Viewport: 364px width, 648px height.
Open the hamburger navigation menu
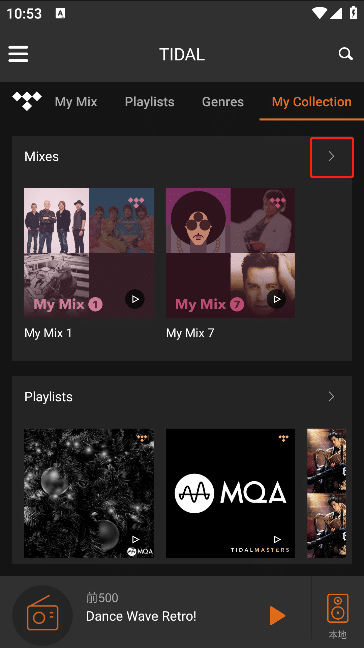click(x=18, y=54)
